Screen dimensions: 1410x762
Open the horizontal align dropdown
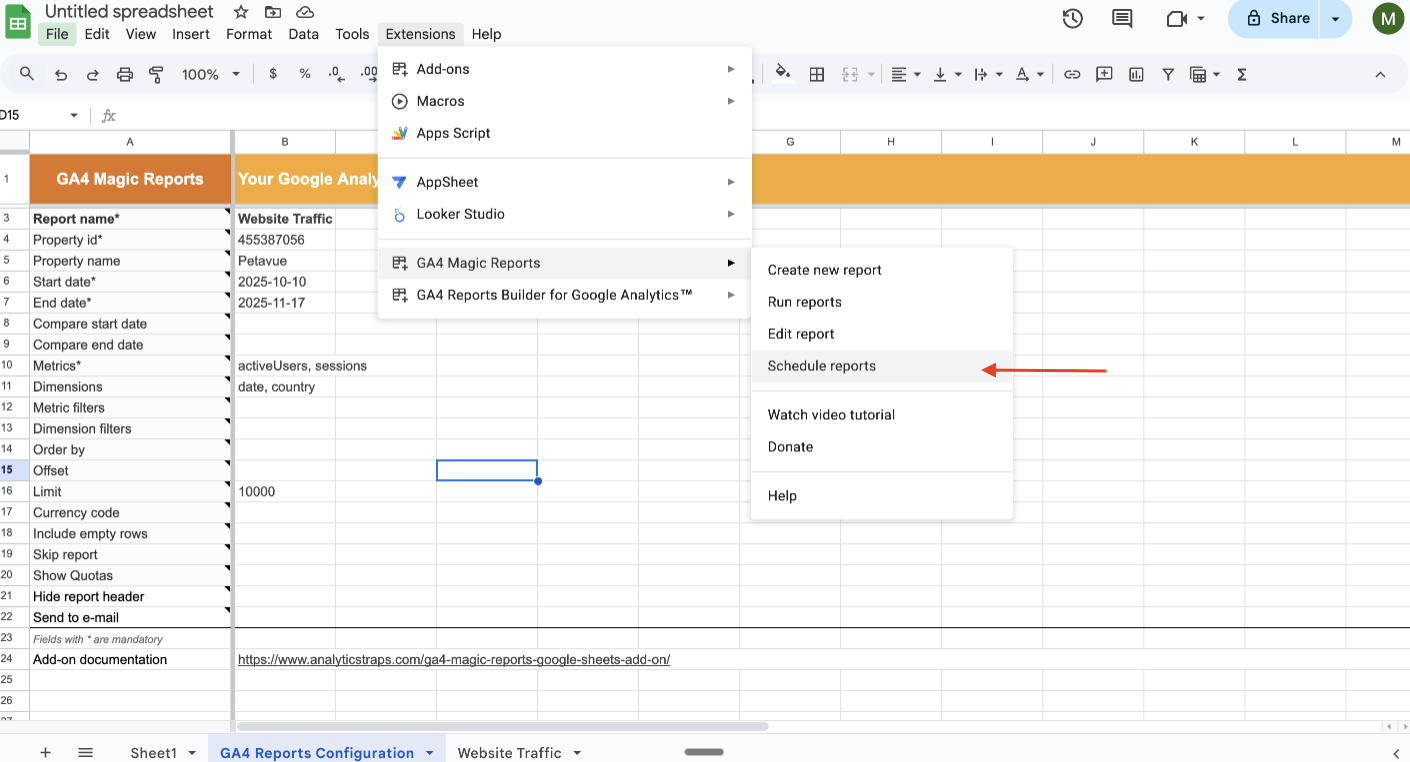904,74
